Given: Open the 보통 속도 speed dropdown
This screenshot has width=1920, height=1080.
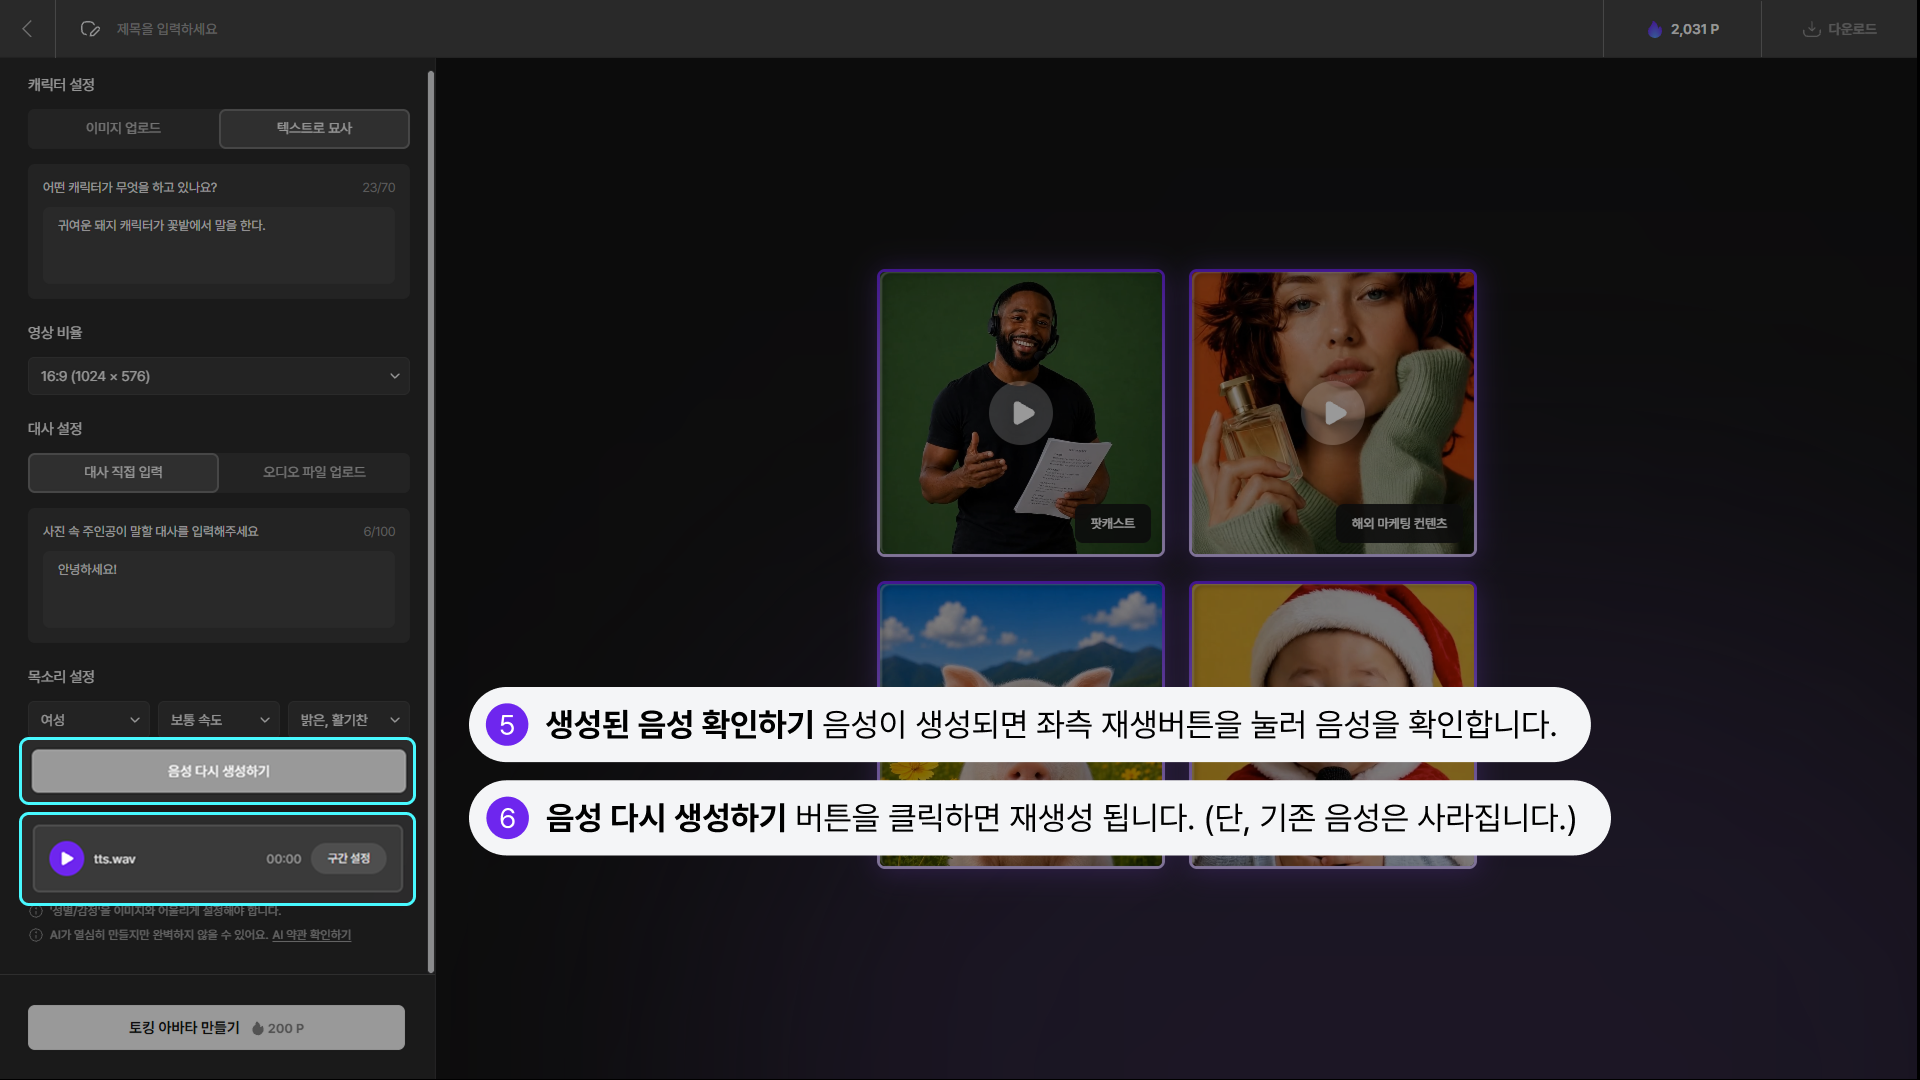Looking at the screenshot, I should click(x=219, y=720).
